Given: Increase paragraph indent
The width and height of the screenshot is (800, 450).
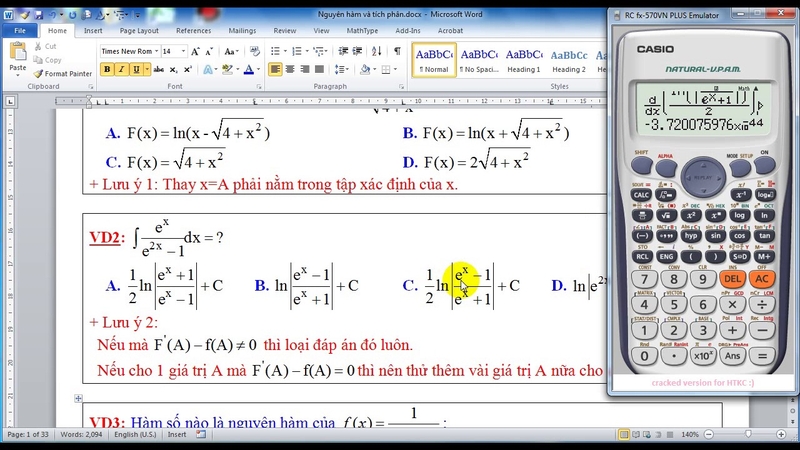Looking at the screenshot, I should pos(358,51).
